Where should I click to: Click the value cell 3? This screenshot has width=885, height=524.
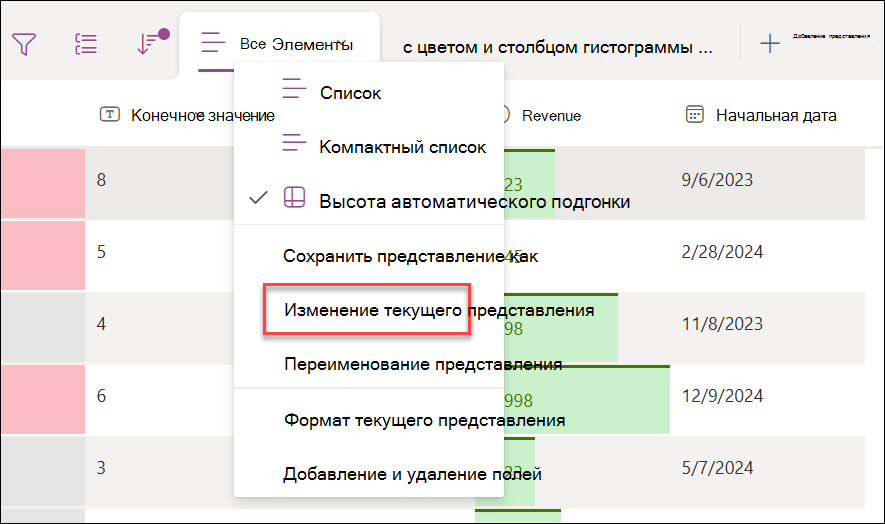[x=101, y=468]
